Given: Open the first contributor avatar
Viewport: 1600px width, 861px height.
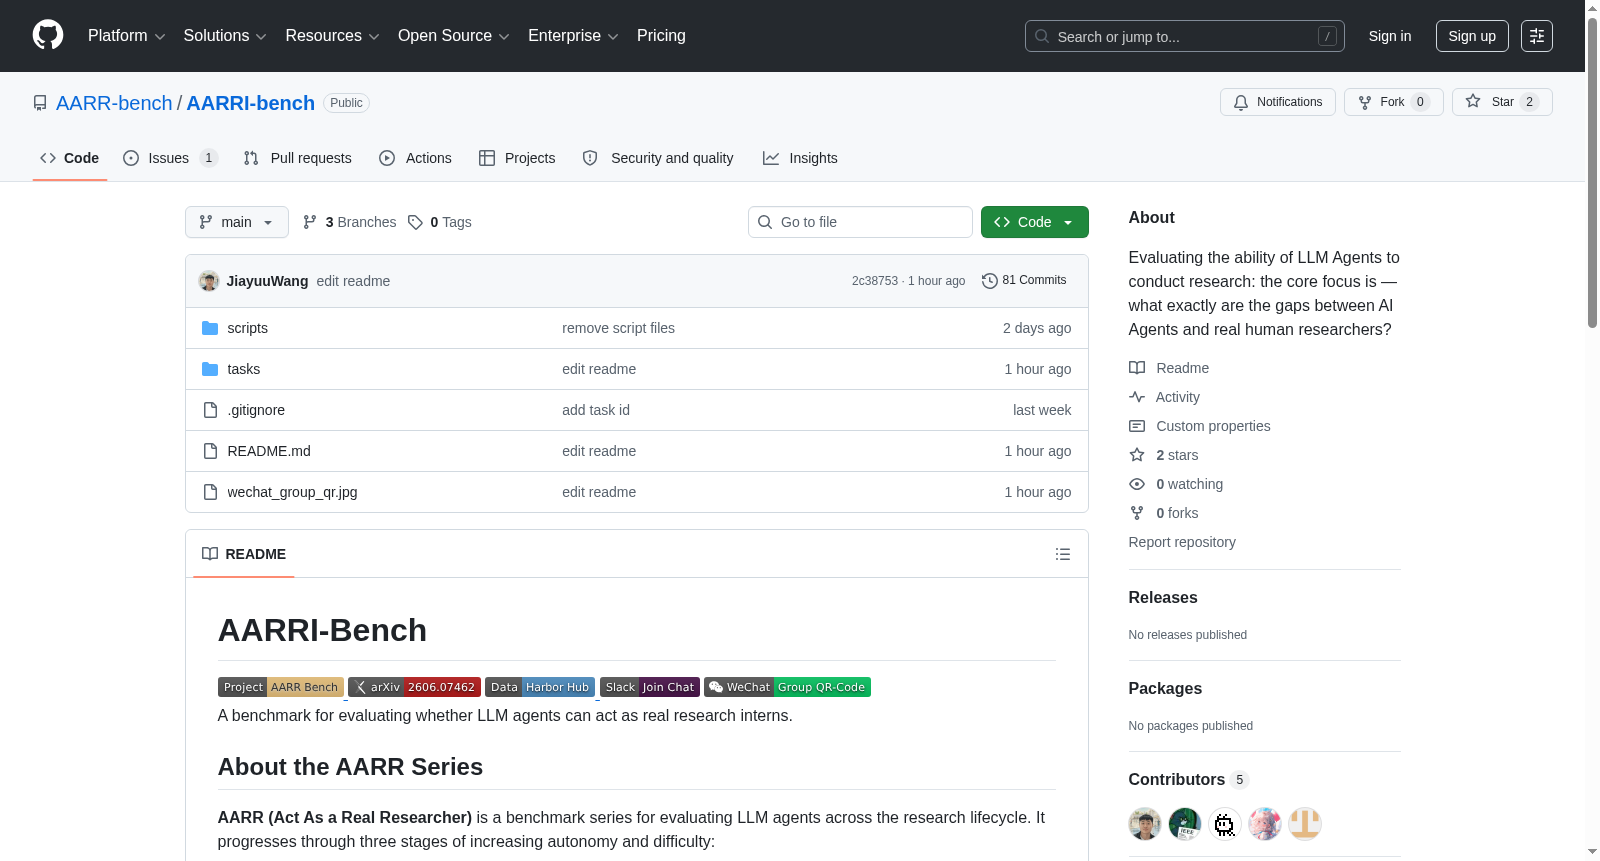Looking at the screenshot, I should (x=1145, y=824).
